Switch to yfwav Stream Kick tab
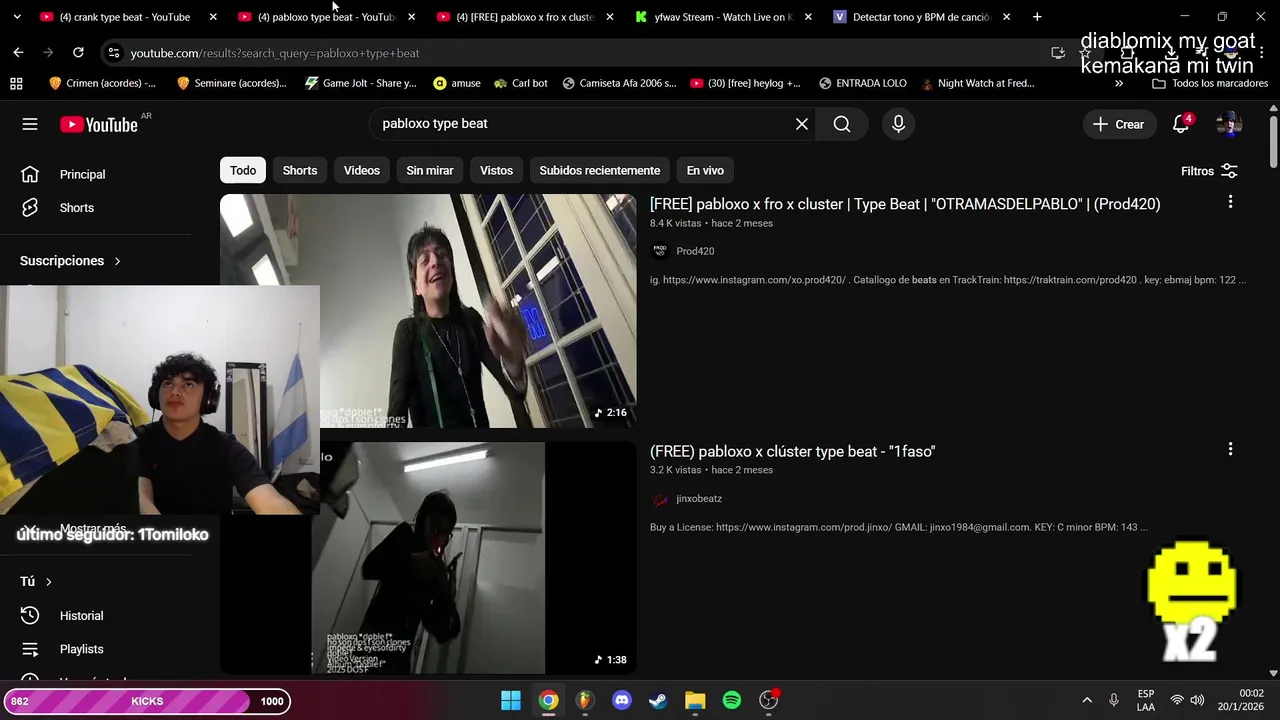 coord(721,17)
